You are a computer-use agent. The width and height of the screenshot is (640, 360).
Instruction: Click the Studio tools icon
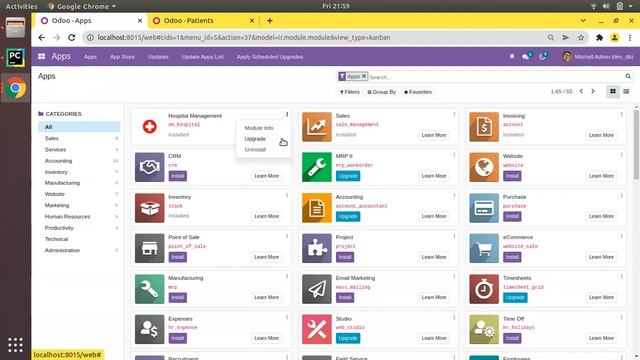click(x=317, y=329)
